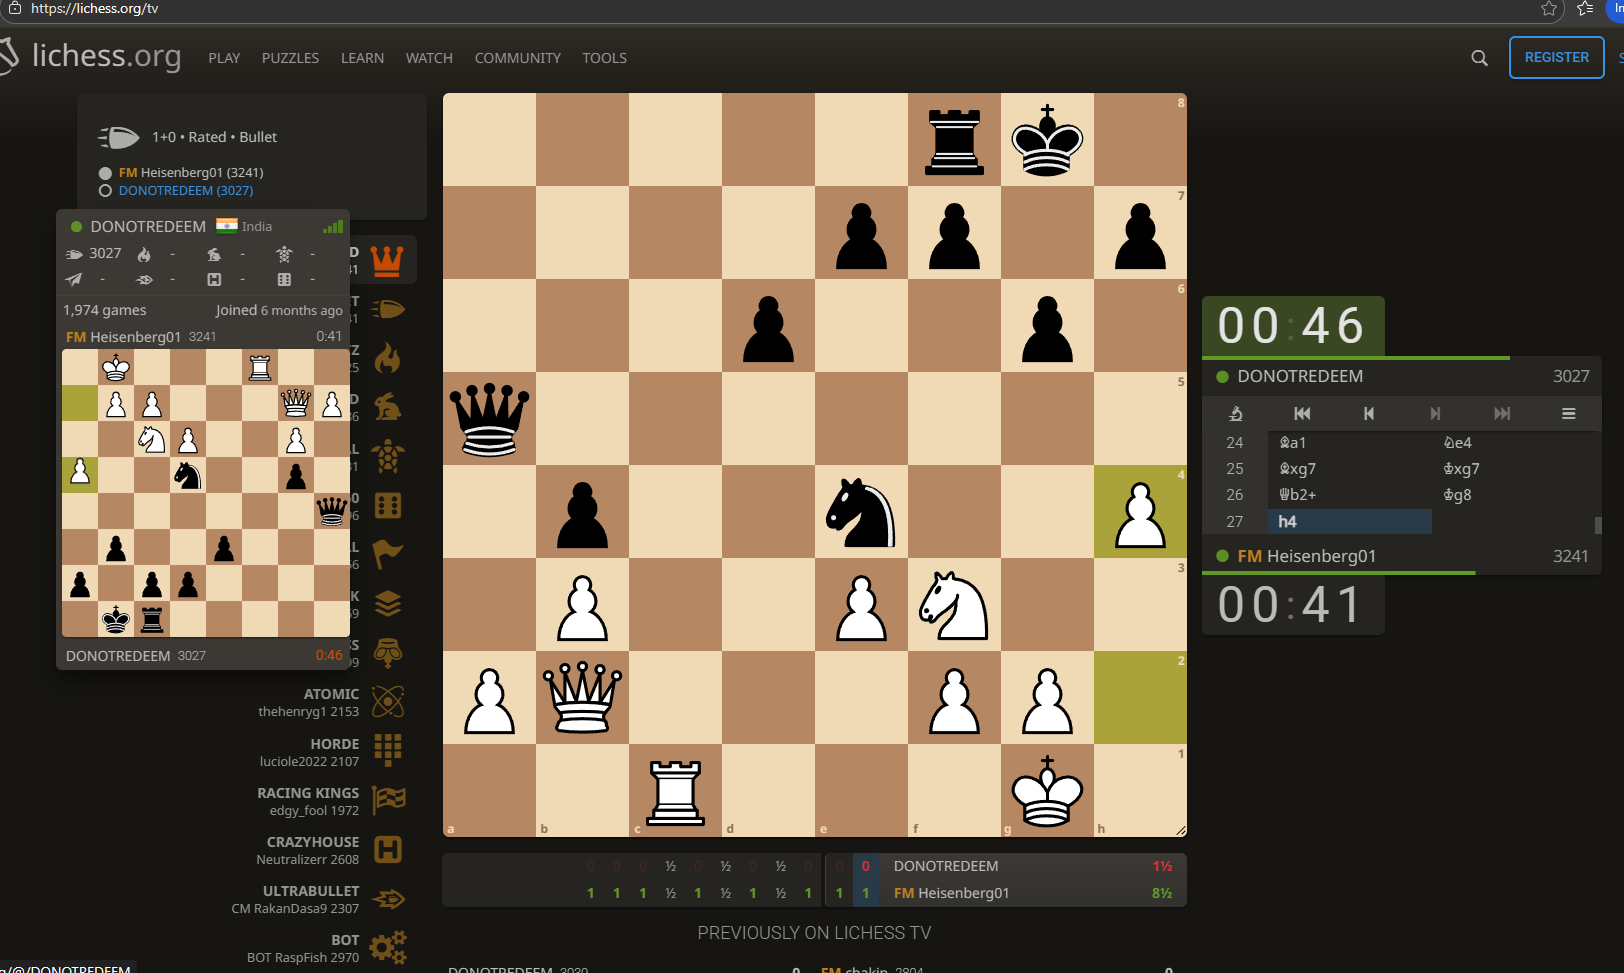Open the COMMUNITY menu

517,58
